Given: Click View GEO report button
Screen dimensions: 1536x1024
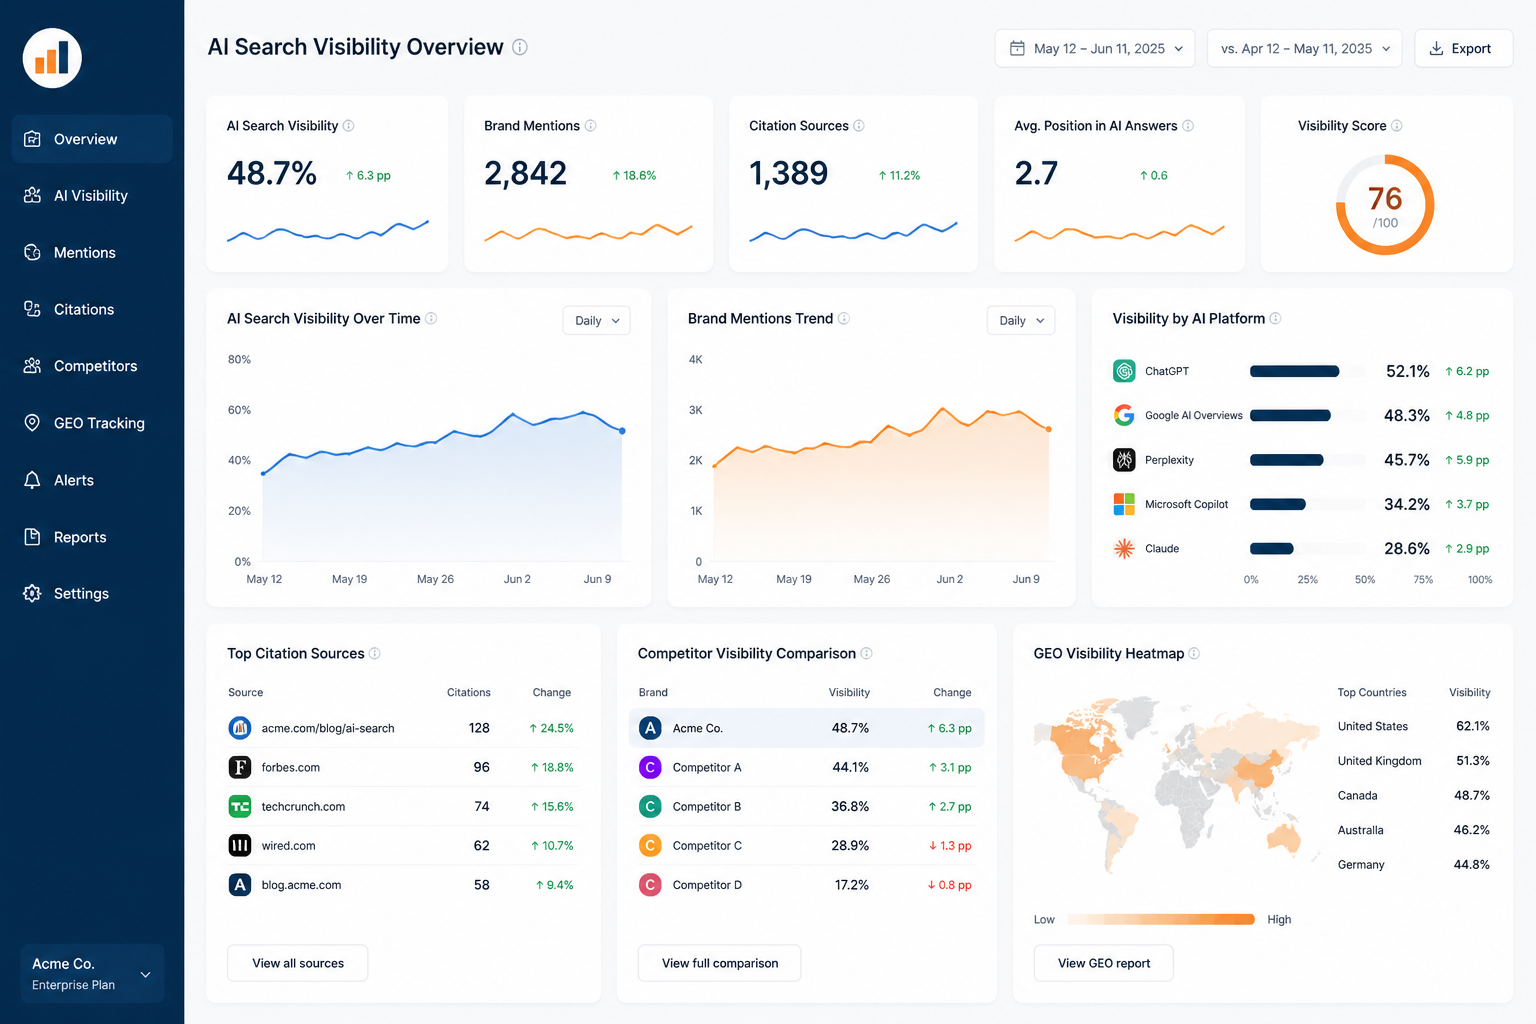Looking at the screenshot, I should pos(1104,963).
